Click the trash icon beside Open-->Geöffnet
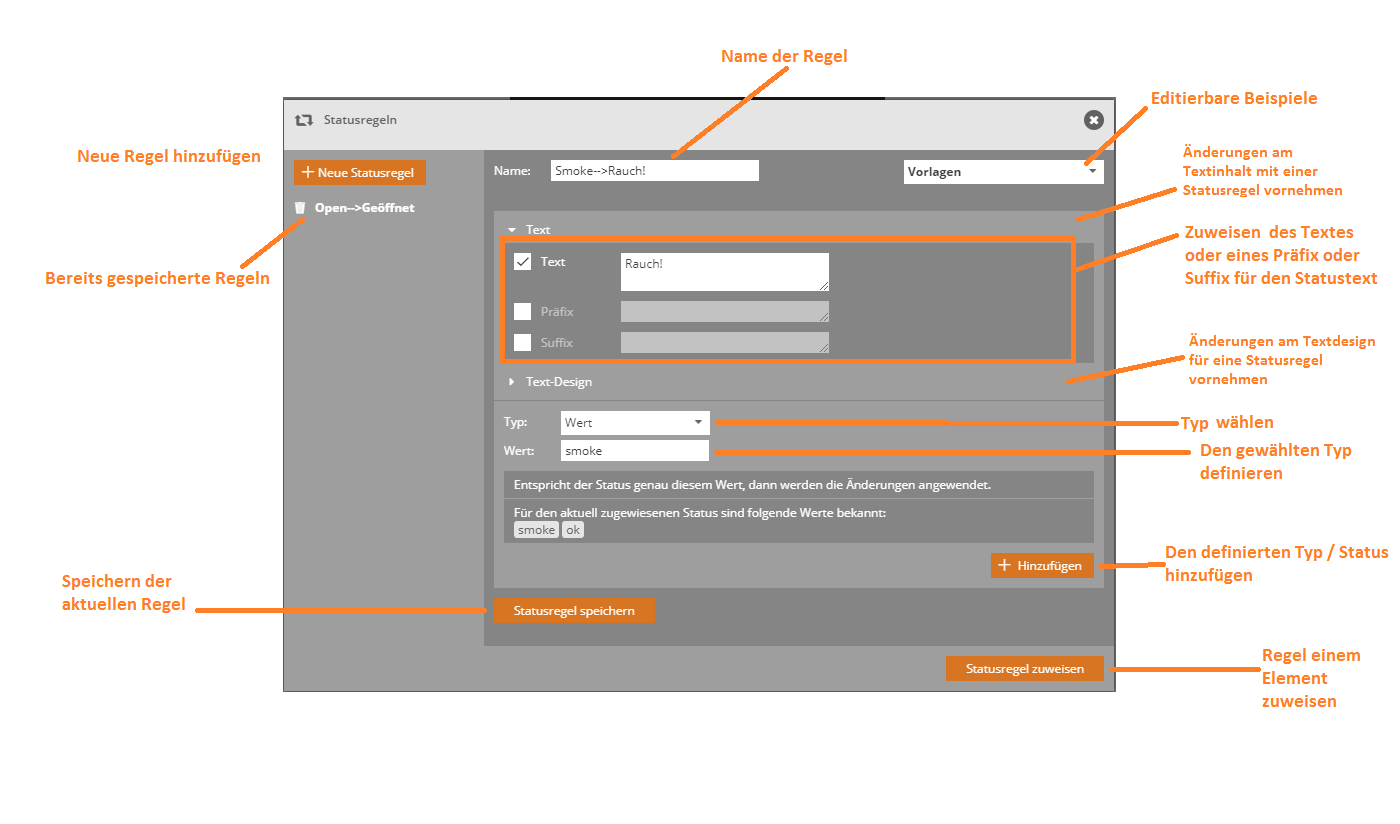Screen dimensions: 1400x824 tap(299, 208)
